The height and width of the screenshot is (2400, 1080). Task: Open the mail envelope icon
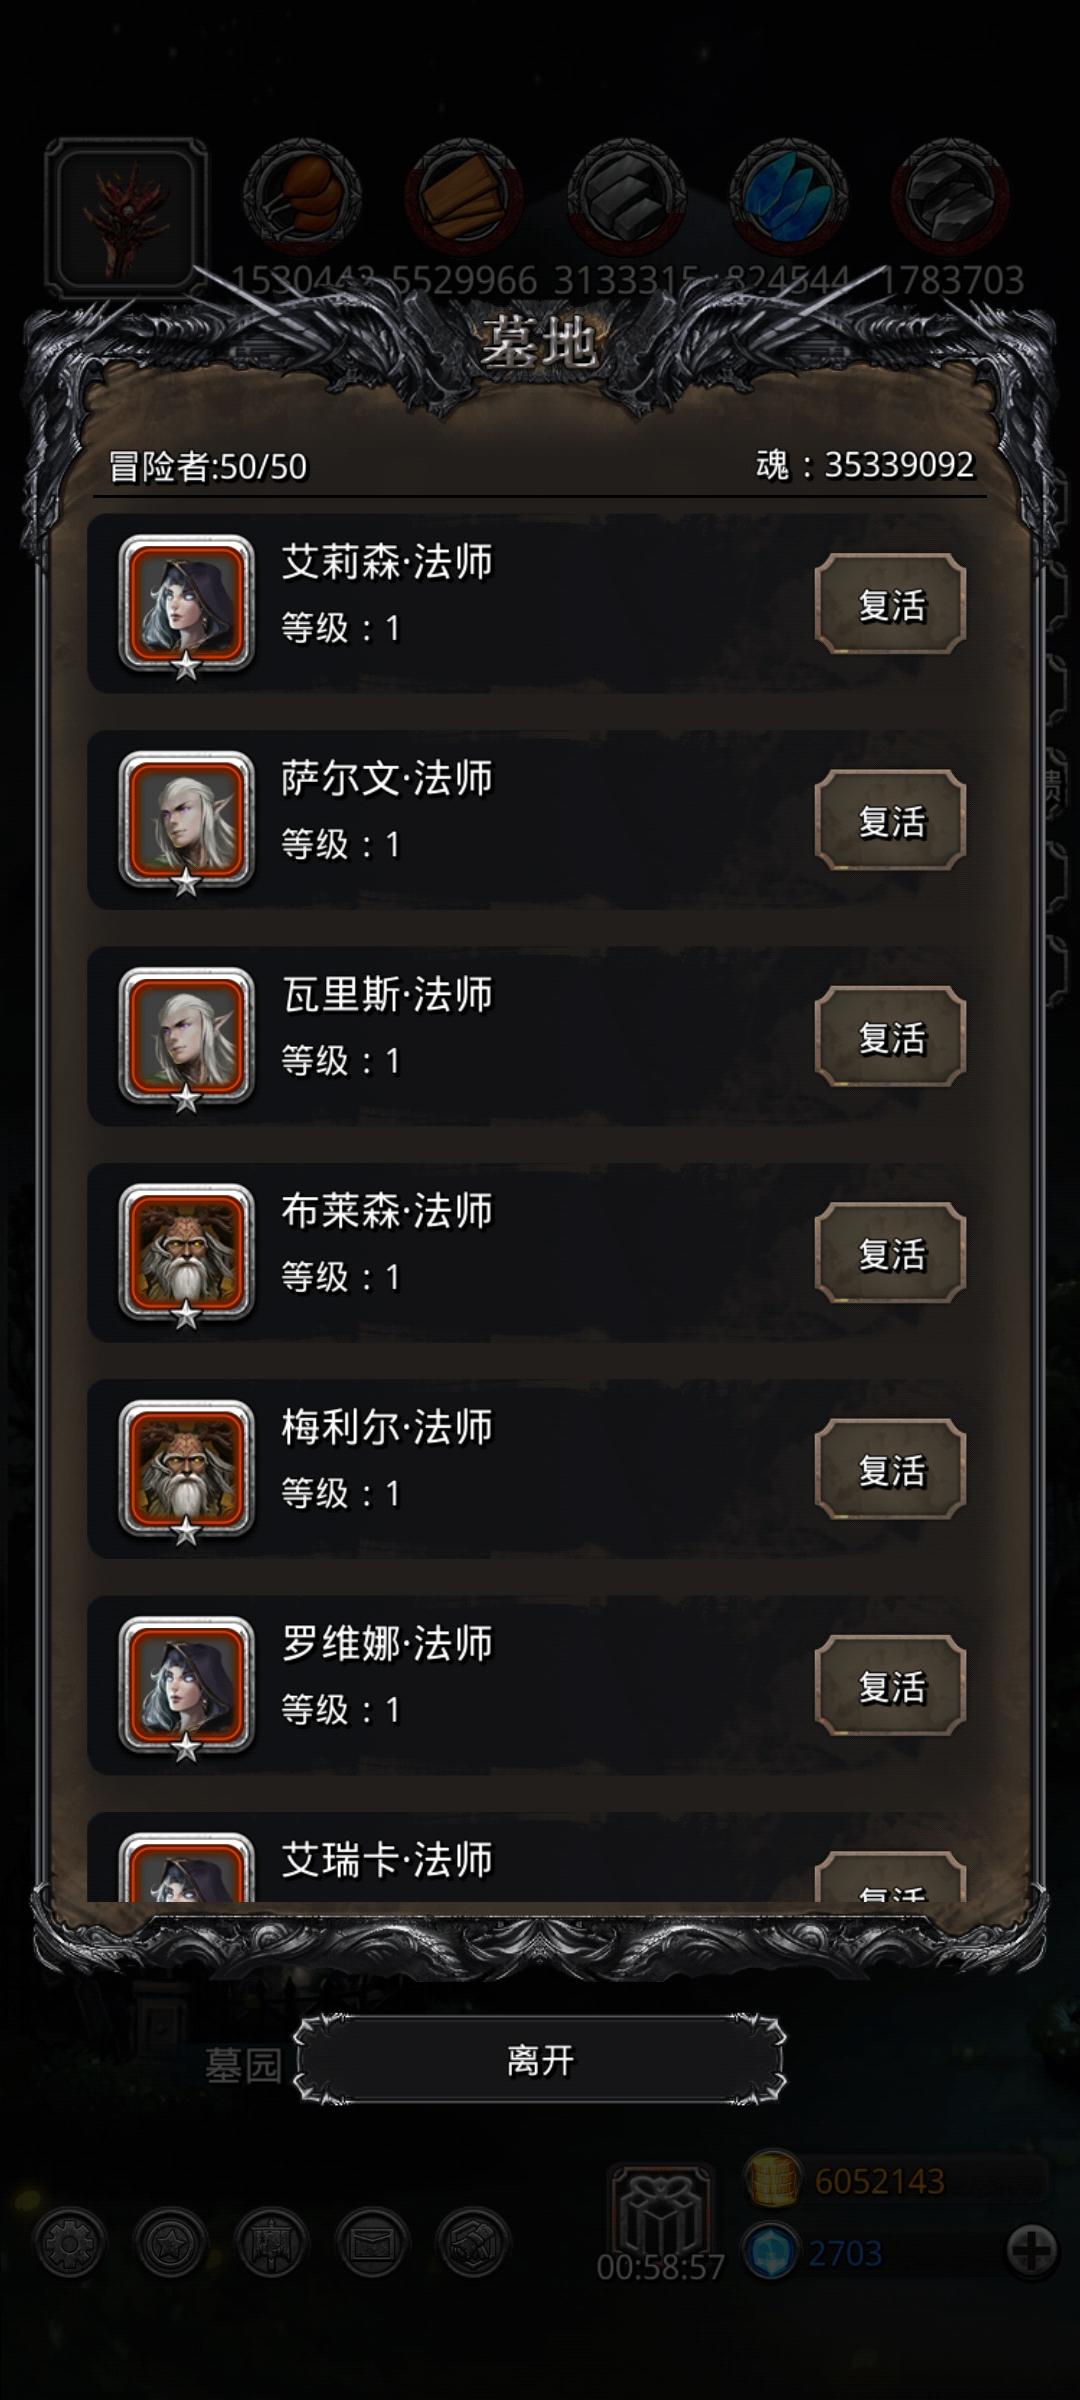tap(372, 2243)
